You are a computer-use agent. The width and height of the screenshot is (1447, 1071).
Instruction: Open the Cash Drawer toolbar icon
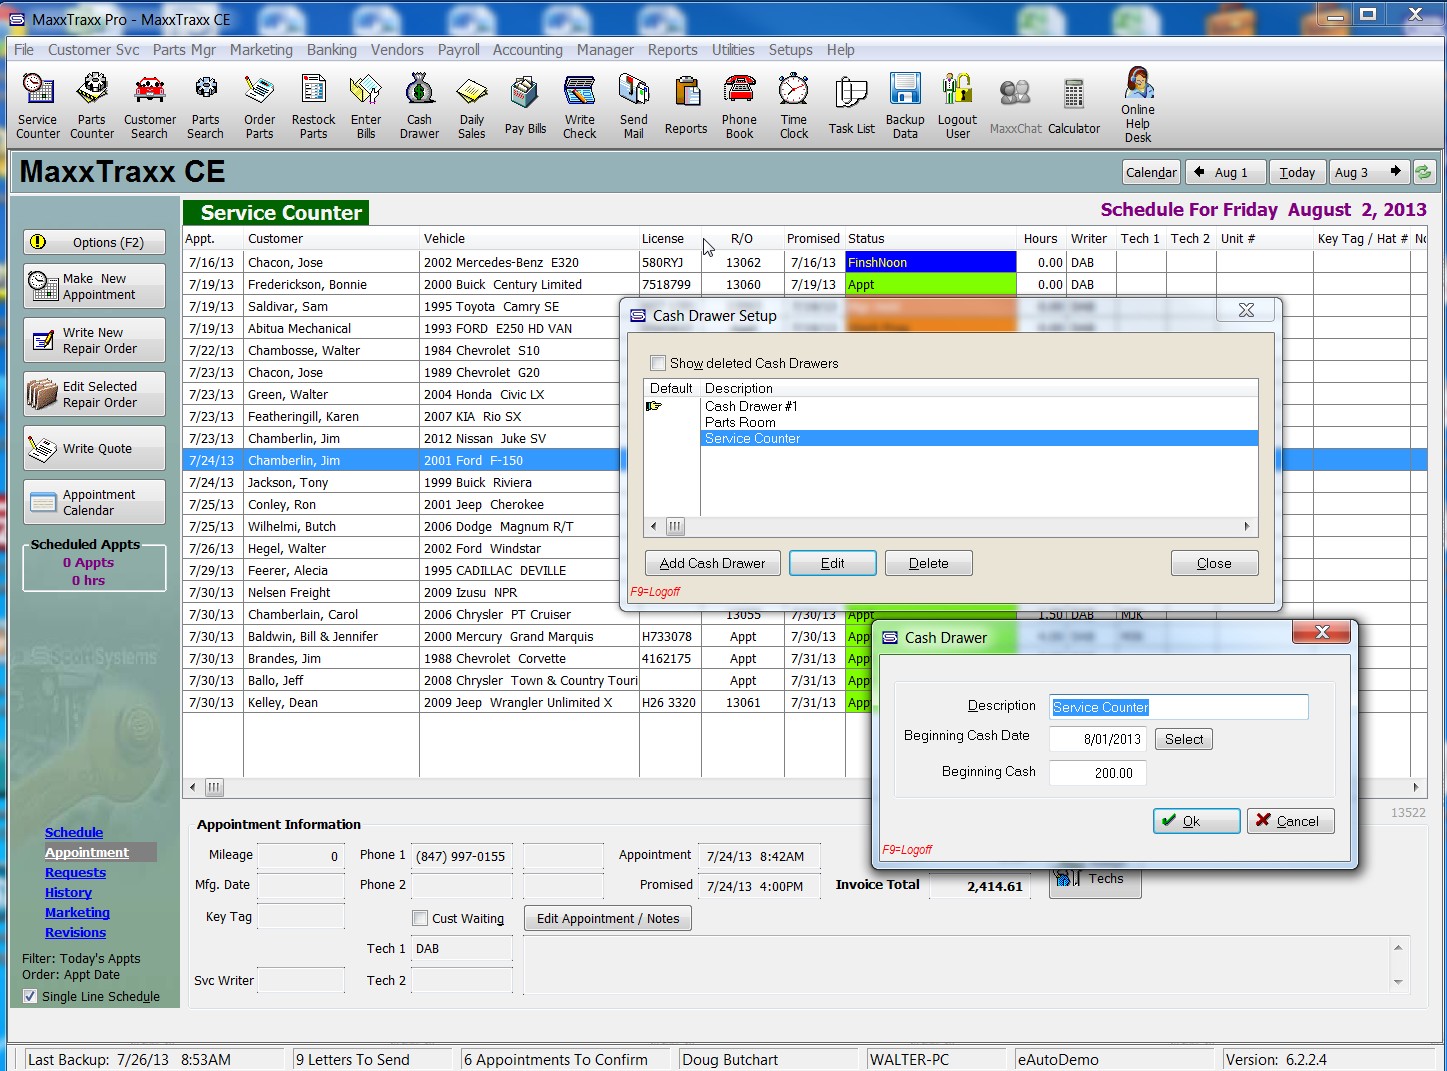click(x=419, y=105)
